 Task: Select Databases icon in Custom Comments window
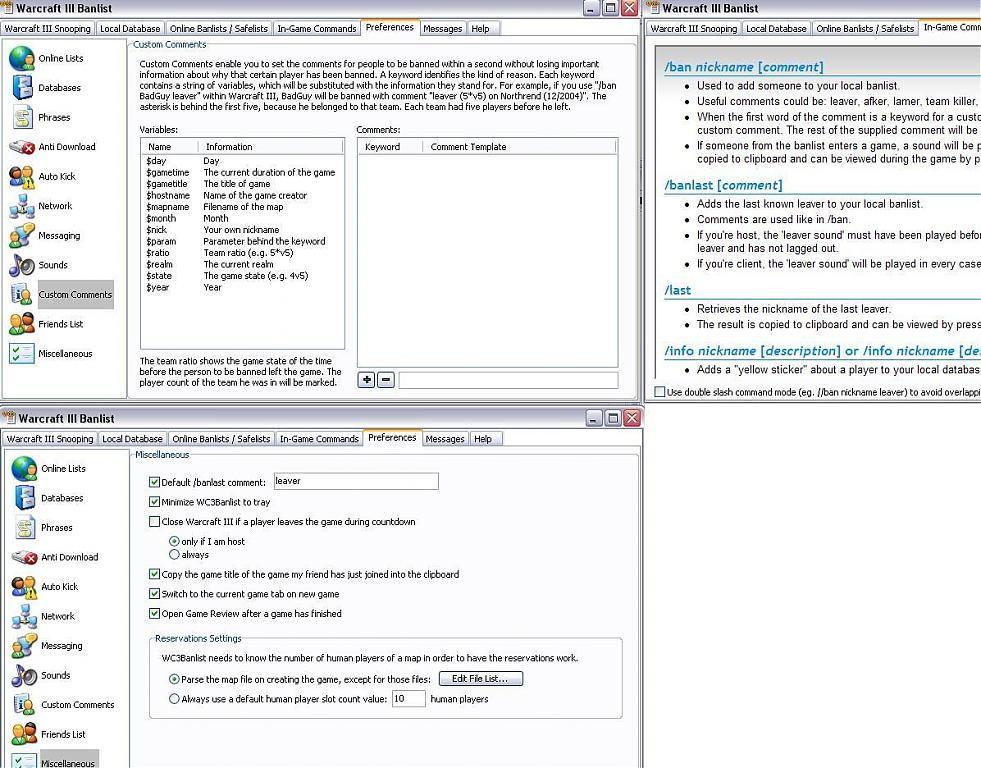22,88
